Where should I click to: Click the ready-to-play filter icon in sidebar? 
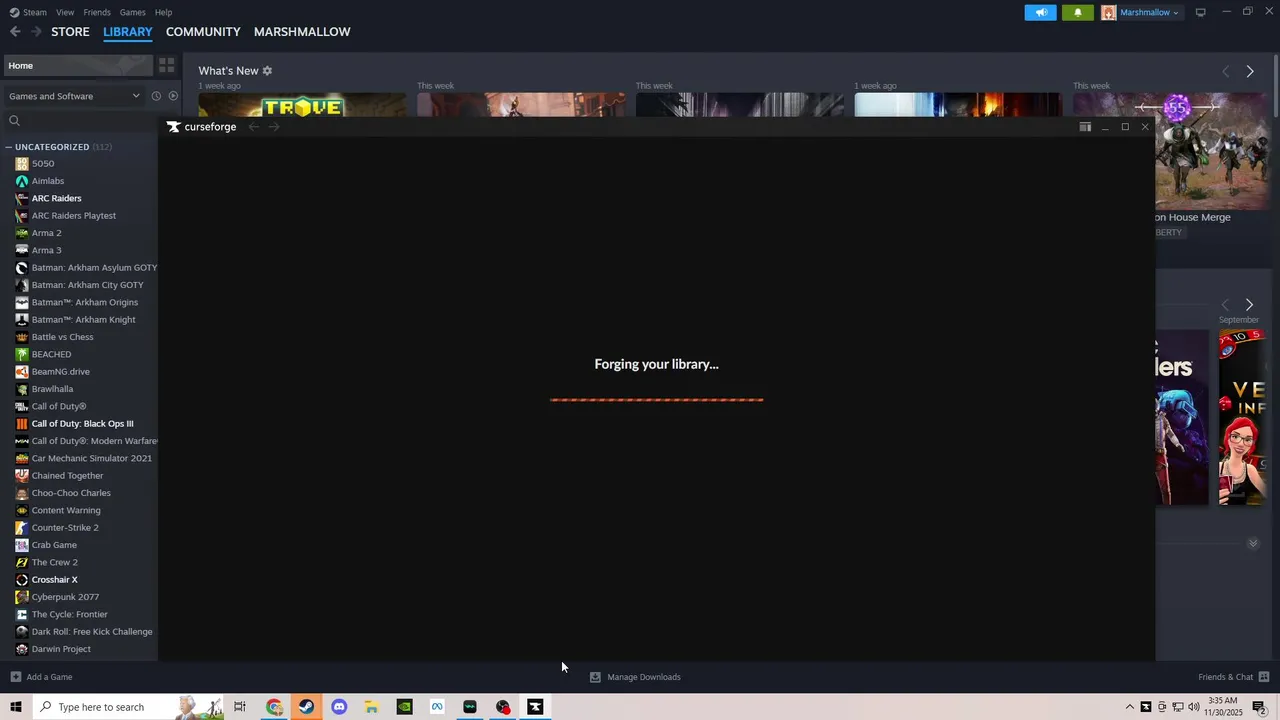(x=173, y=96)
